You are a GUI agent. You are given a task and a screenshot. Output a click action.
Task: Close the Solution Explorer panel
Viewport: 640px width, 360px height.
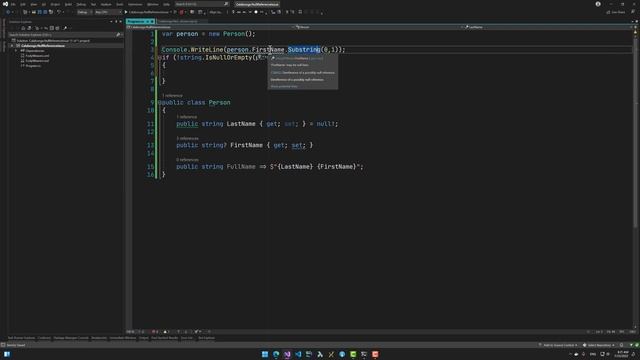[x=120, y=22]
